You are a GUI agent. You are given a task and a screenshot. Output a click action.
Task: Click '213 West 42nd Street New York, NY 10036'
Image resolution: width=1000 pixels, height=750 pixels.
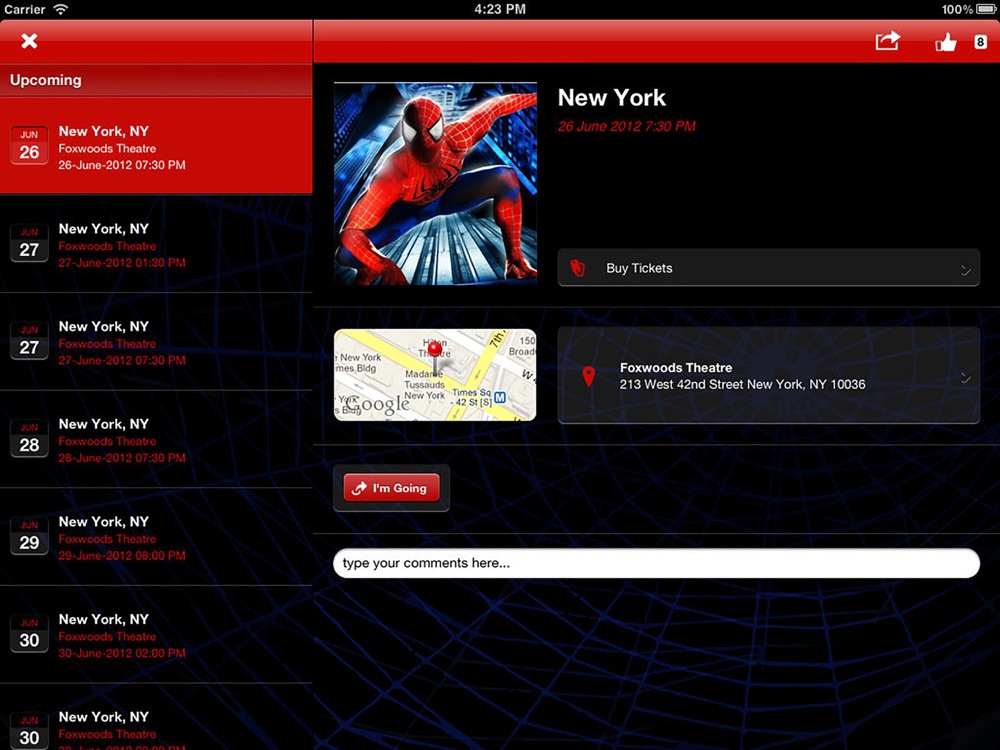(742, 385)
